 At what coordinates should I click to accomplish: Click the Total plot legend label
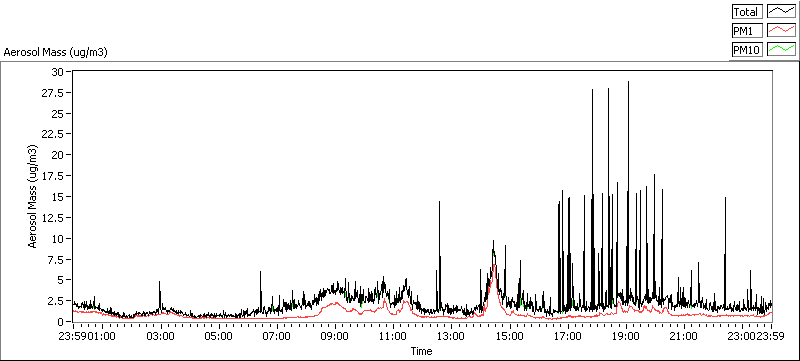point(747,12)
